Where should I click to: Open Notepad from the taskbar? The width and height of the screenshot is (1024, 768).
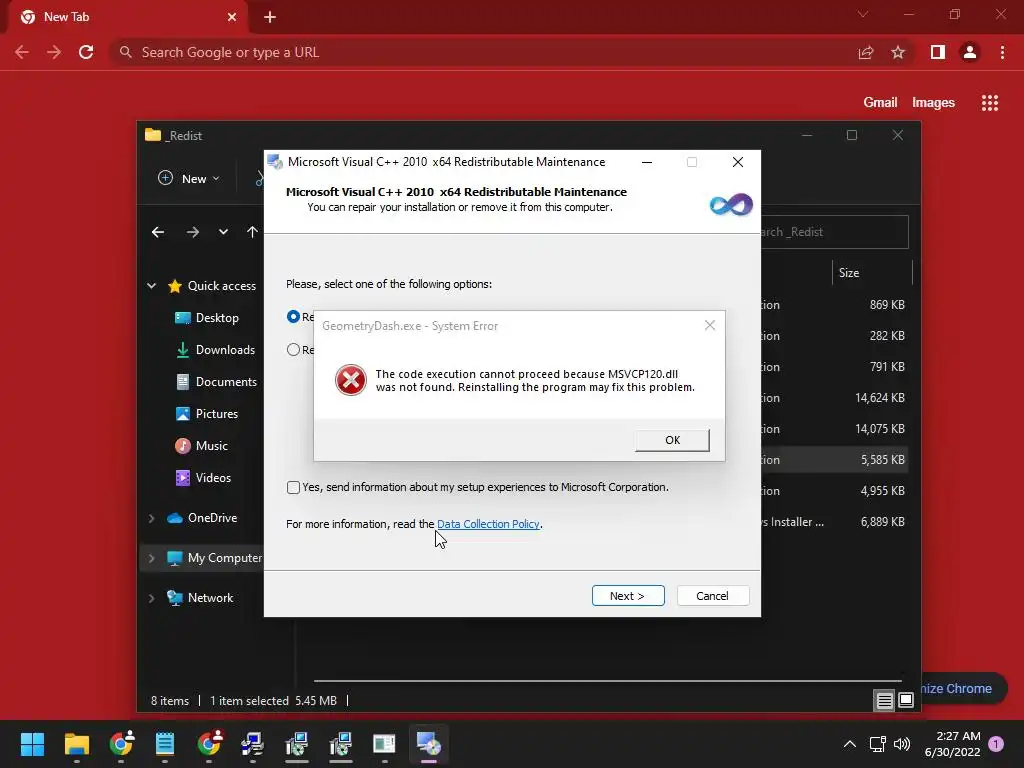165,744
